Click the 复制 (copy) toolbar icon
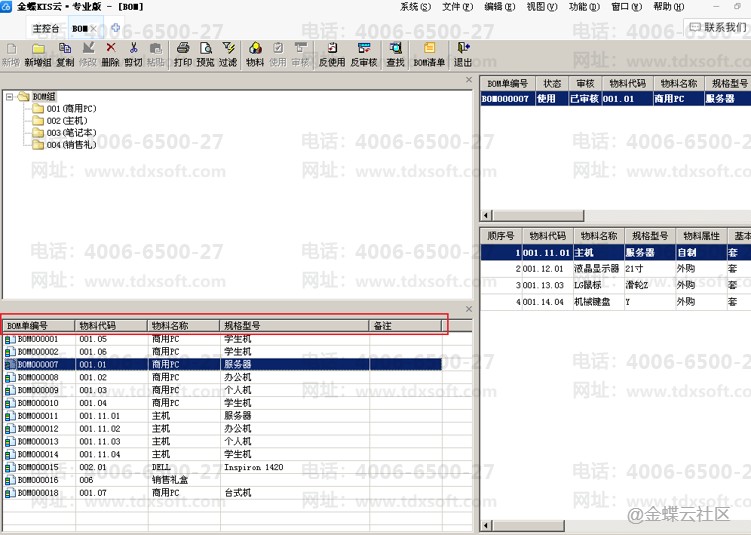751x535 pixels. 65,54
